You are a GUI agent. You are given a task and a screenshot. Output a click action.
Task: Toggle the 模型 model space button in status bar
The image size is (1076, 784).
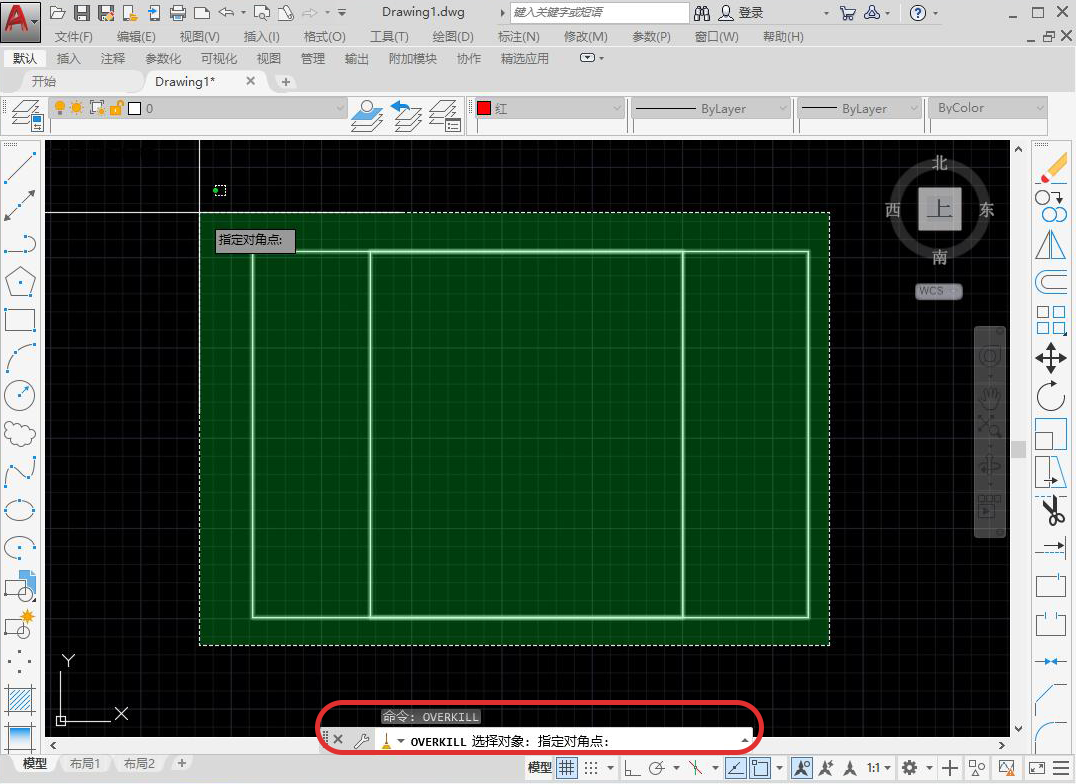click(x=539, y=768)
